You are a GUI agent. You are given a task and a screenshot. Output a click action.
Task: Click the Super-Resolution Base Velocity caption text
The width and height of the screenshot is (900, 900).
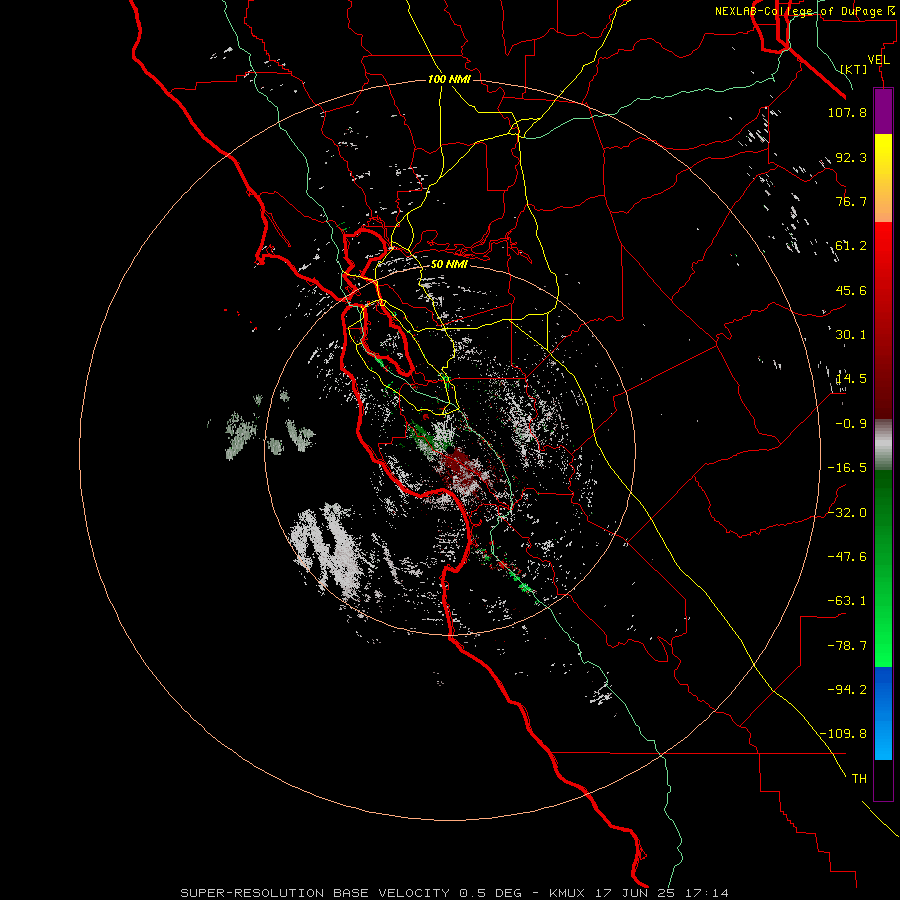[x=454, y=893]
